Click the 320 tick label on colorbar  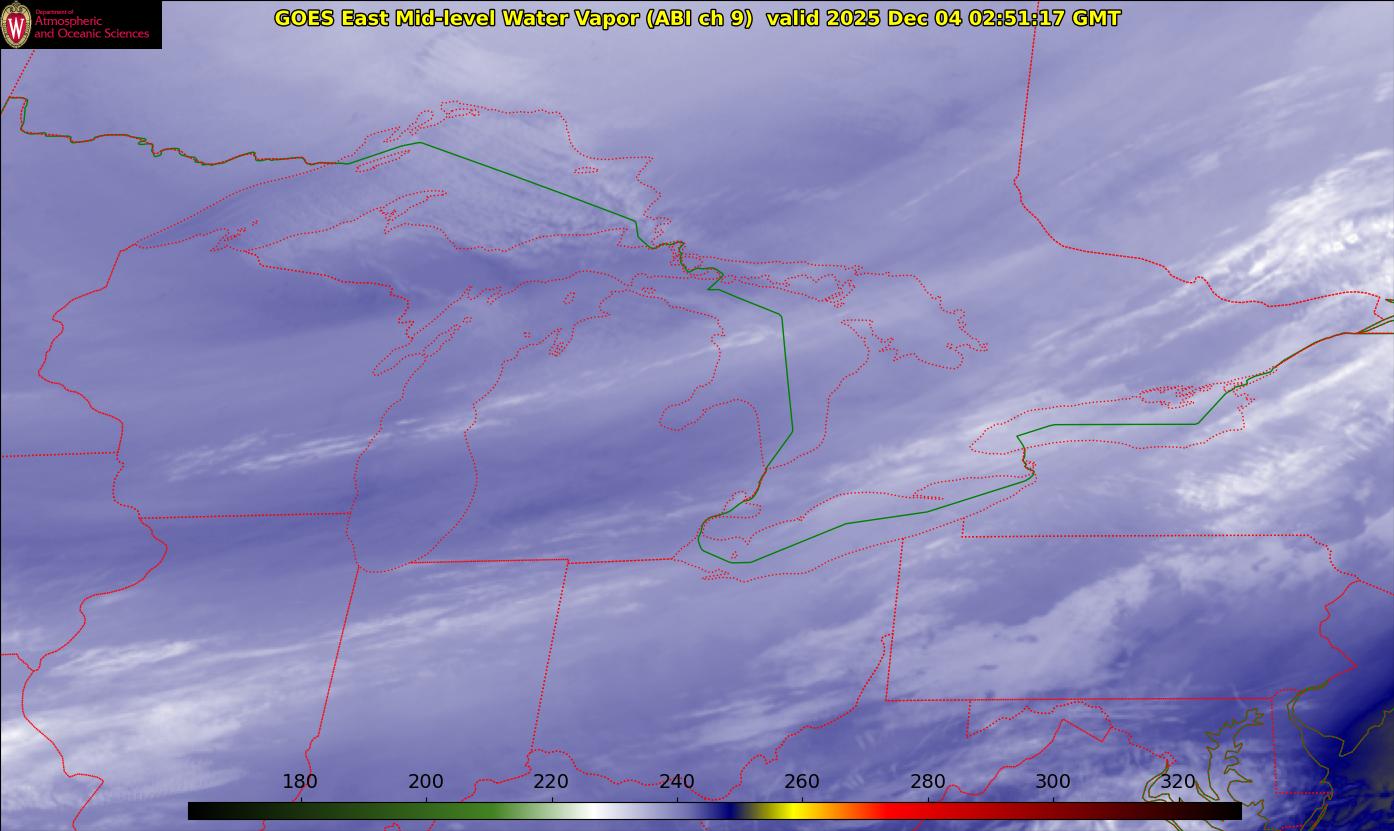[x=1179, y=782]
